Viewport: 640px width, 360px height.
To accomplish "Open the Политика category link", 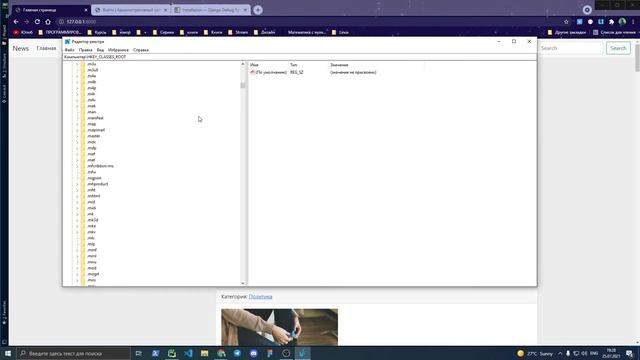I will coord(260,297).
